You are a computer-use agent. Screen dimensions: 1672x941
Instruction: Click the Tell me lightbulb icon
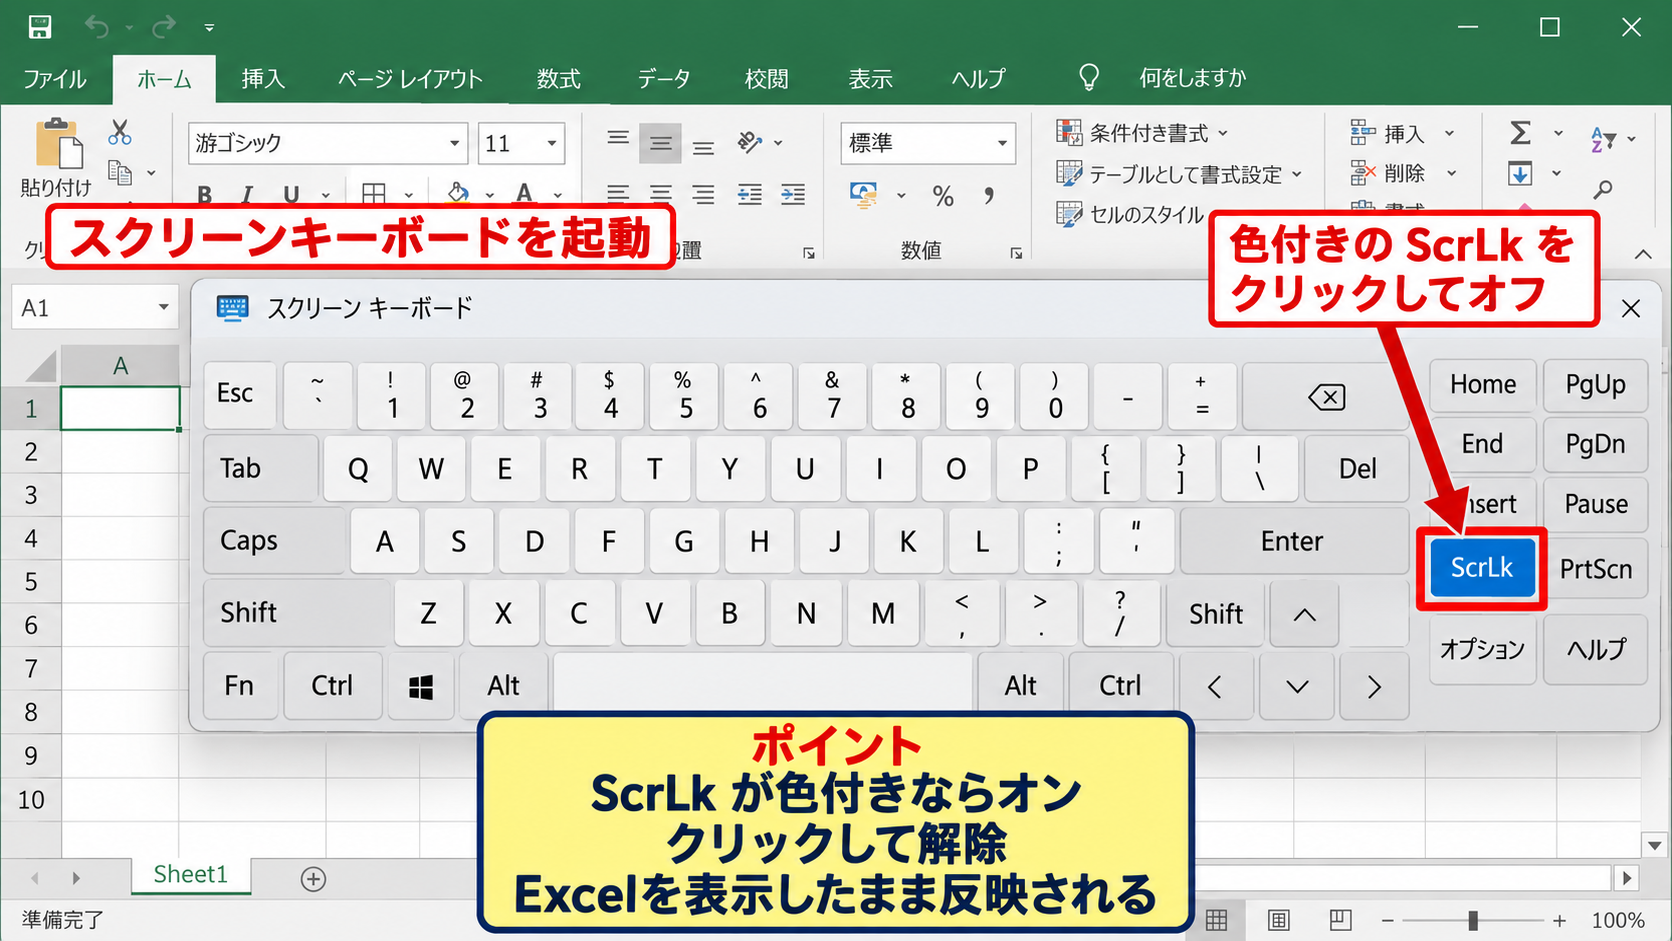1089,78
